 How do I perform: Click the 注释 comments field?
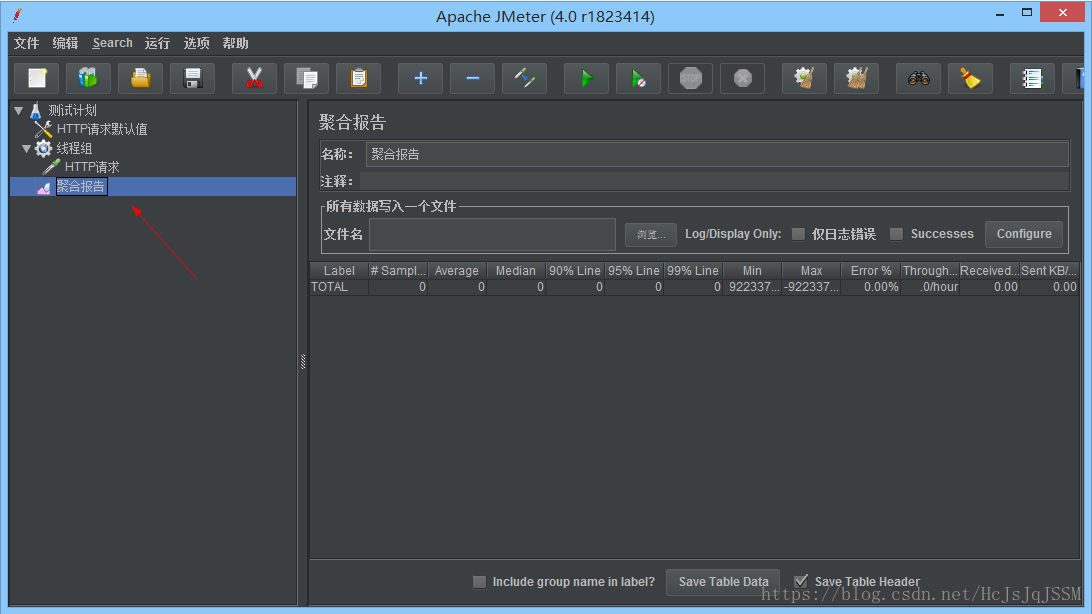coord(714,181)
